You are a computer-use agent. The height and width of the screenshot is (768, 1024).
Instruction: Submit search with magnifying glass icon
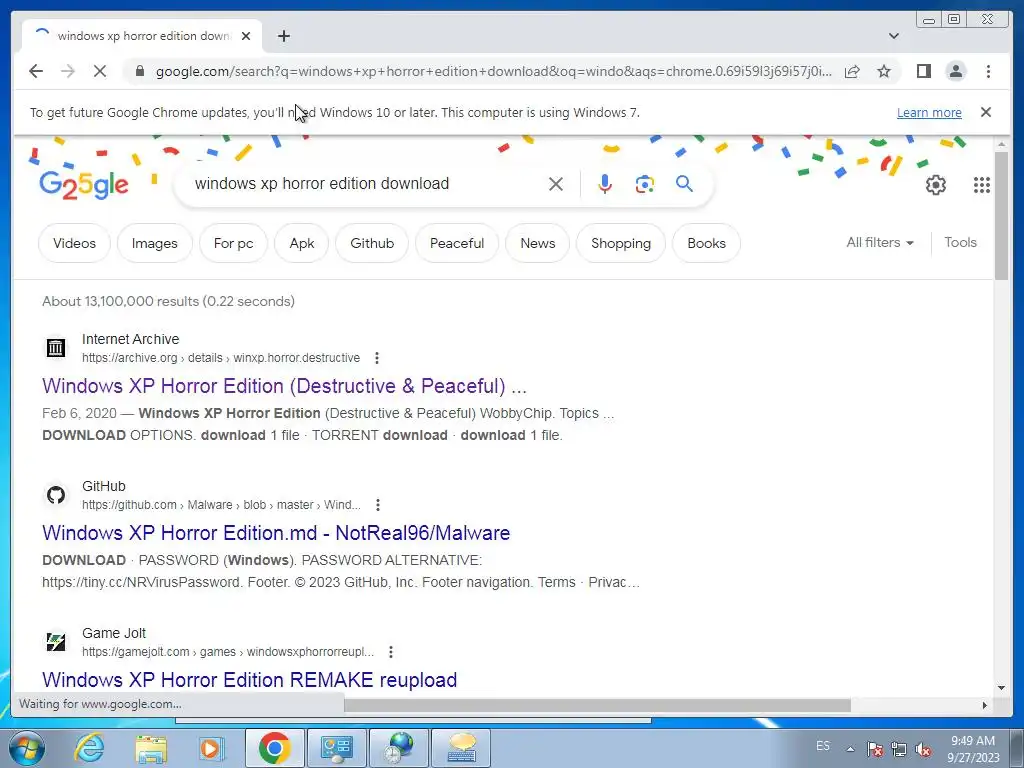pos(684,184)
